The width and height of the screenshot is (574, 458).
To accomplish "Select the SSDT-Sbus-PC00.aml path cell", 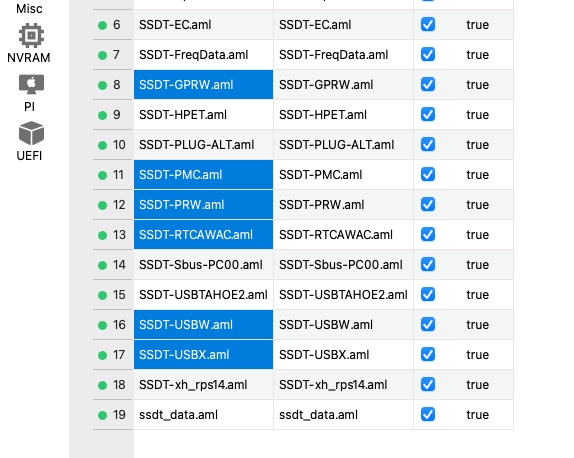I will [203, 265].
